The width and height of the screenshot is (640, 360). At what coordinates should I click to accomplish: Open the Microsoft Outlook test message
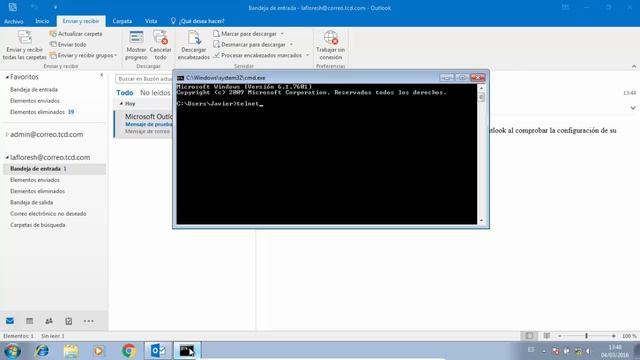(144, 124)
